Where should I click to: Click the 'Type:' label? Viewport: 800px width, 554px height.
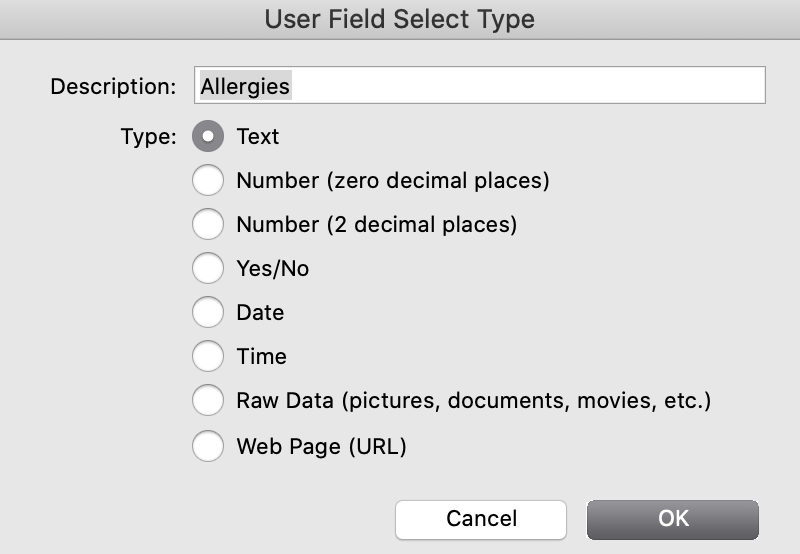[148, 137]
